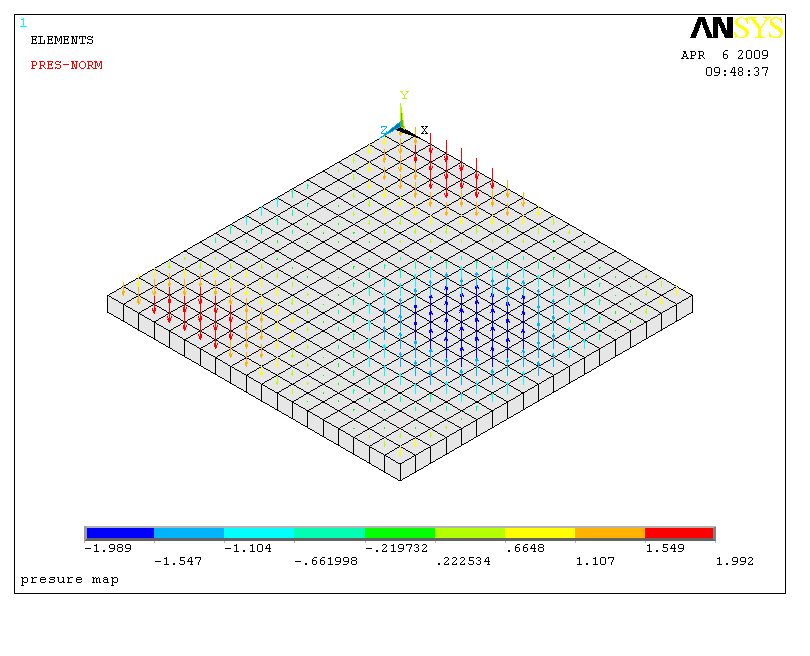Click the date APR 6 2009

tap(725, 55)
